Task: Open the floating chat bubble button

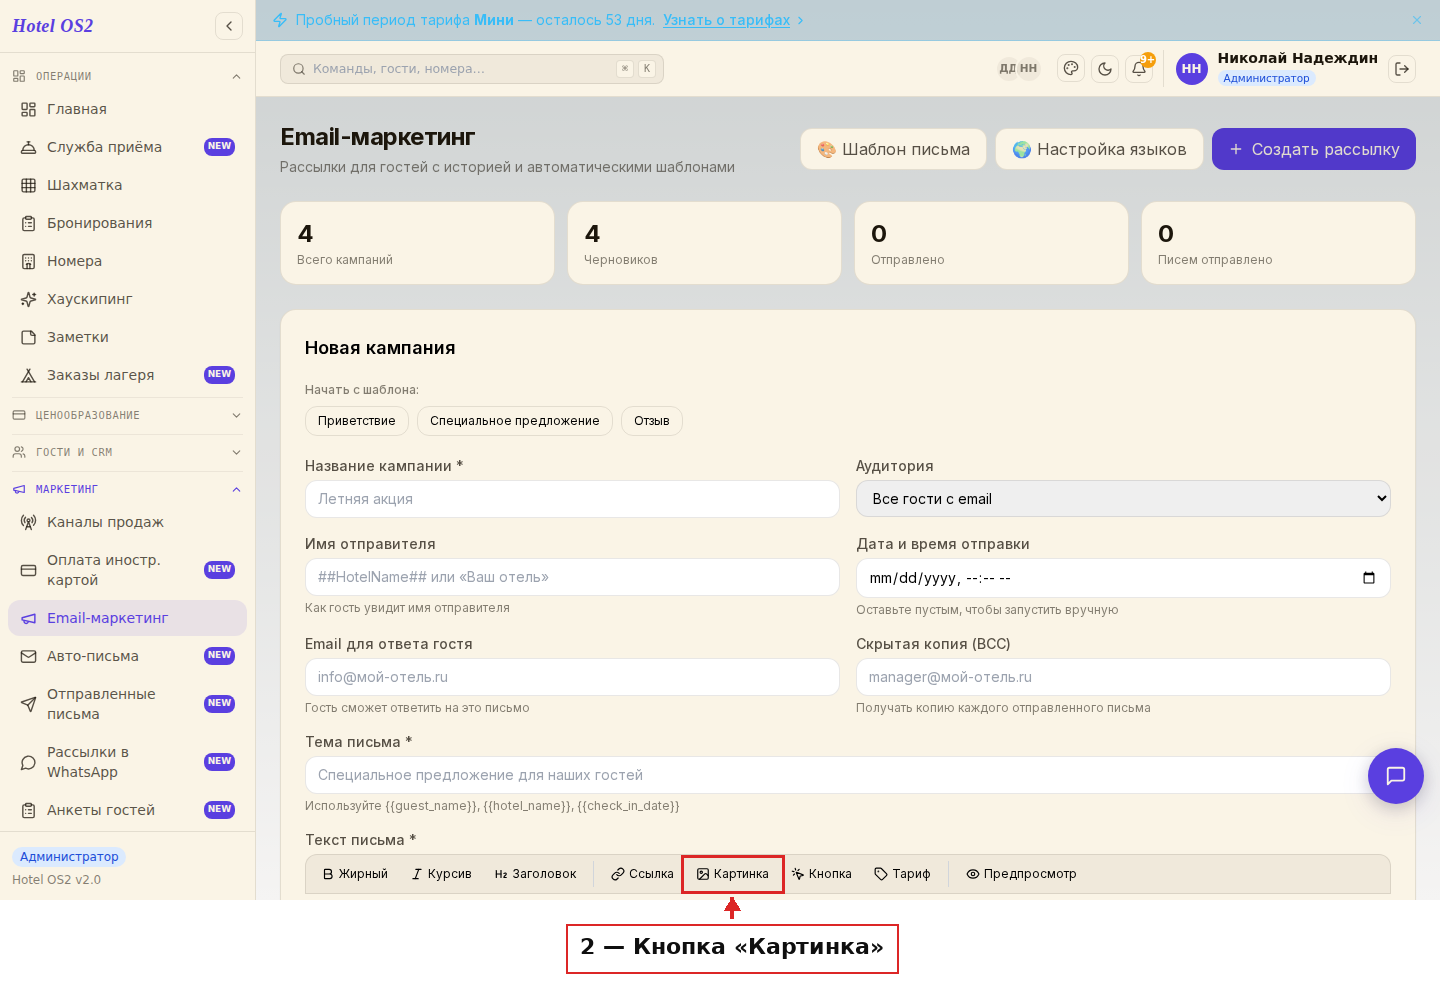Action: point(1396,776)
